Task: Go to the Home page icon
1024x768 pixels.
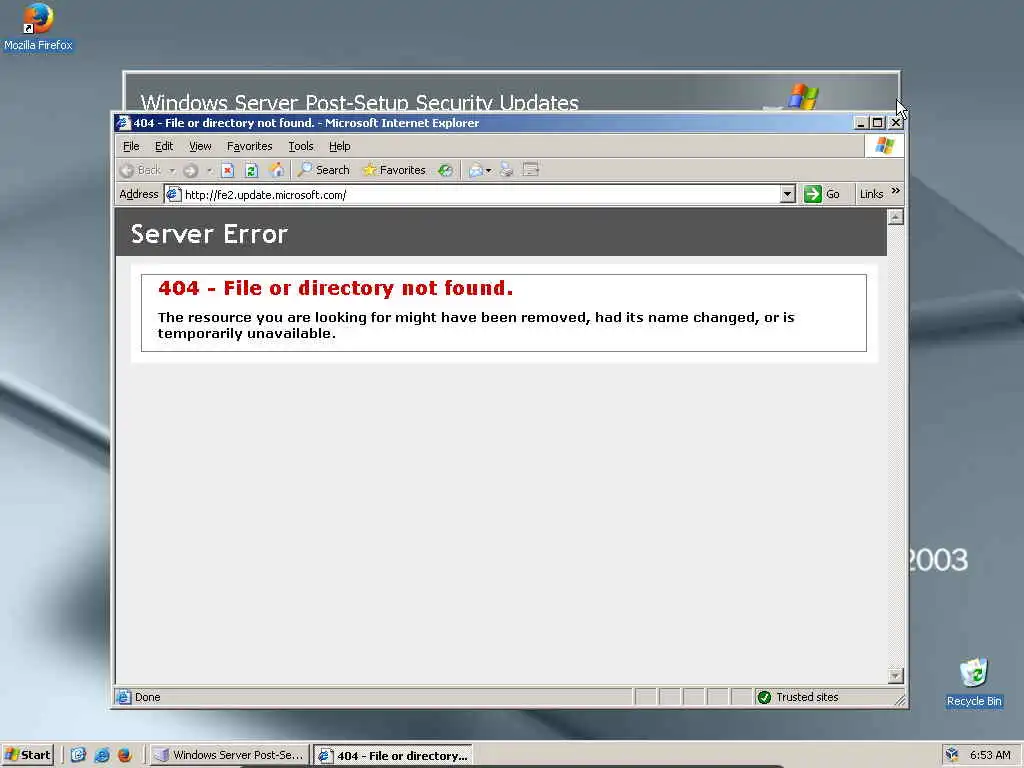Action: (x=277, y=170)
